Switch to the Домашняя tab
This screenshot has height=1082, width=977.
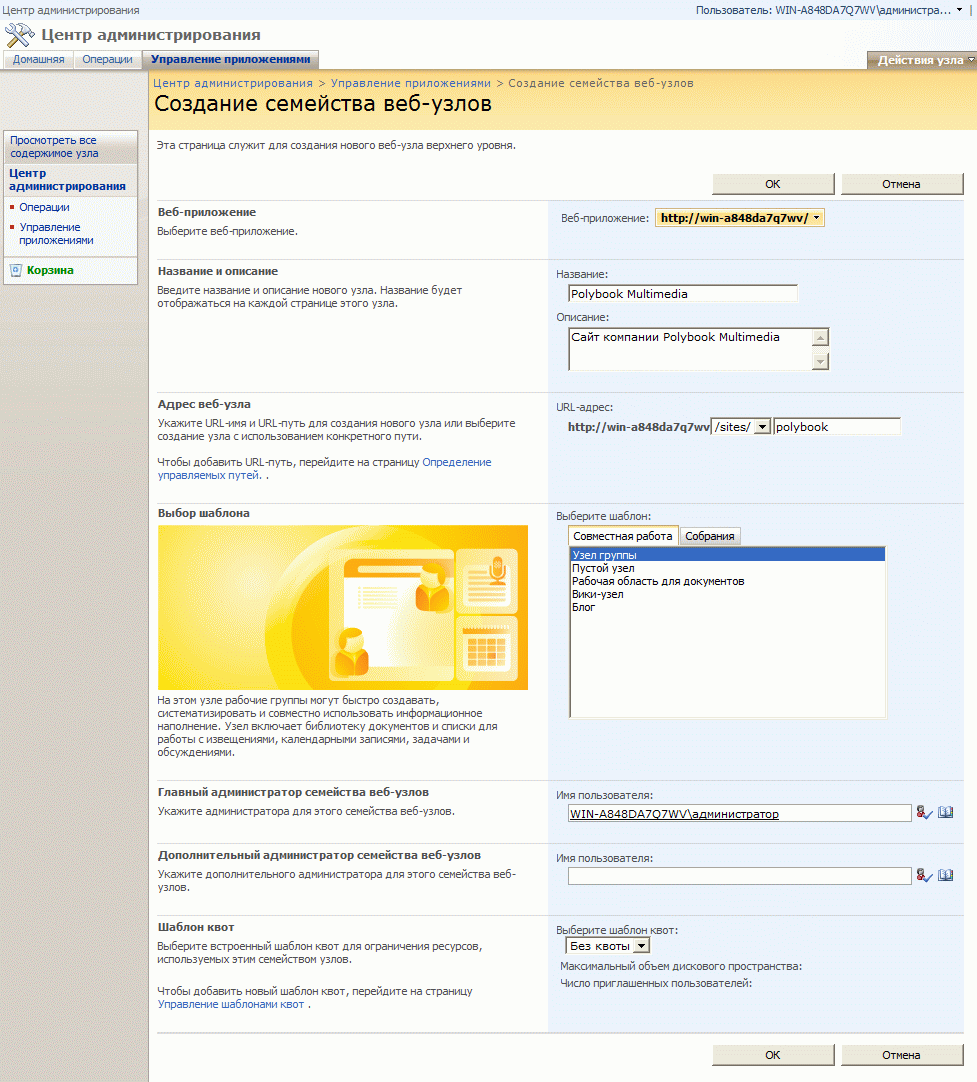point(39,59)
